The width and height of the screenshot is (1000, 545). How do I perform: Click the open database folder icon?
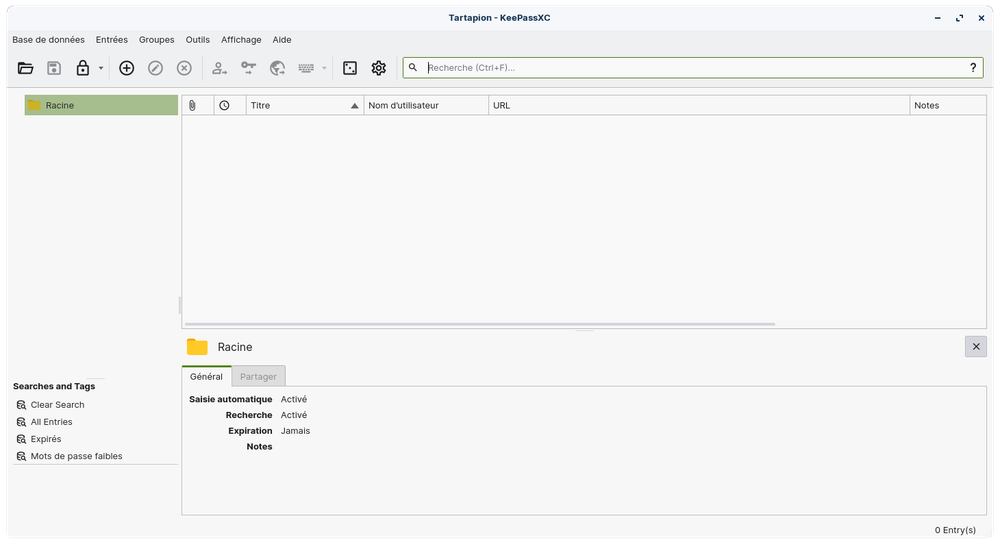coord(26,68)
